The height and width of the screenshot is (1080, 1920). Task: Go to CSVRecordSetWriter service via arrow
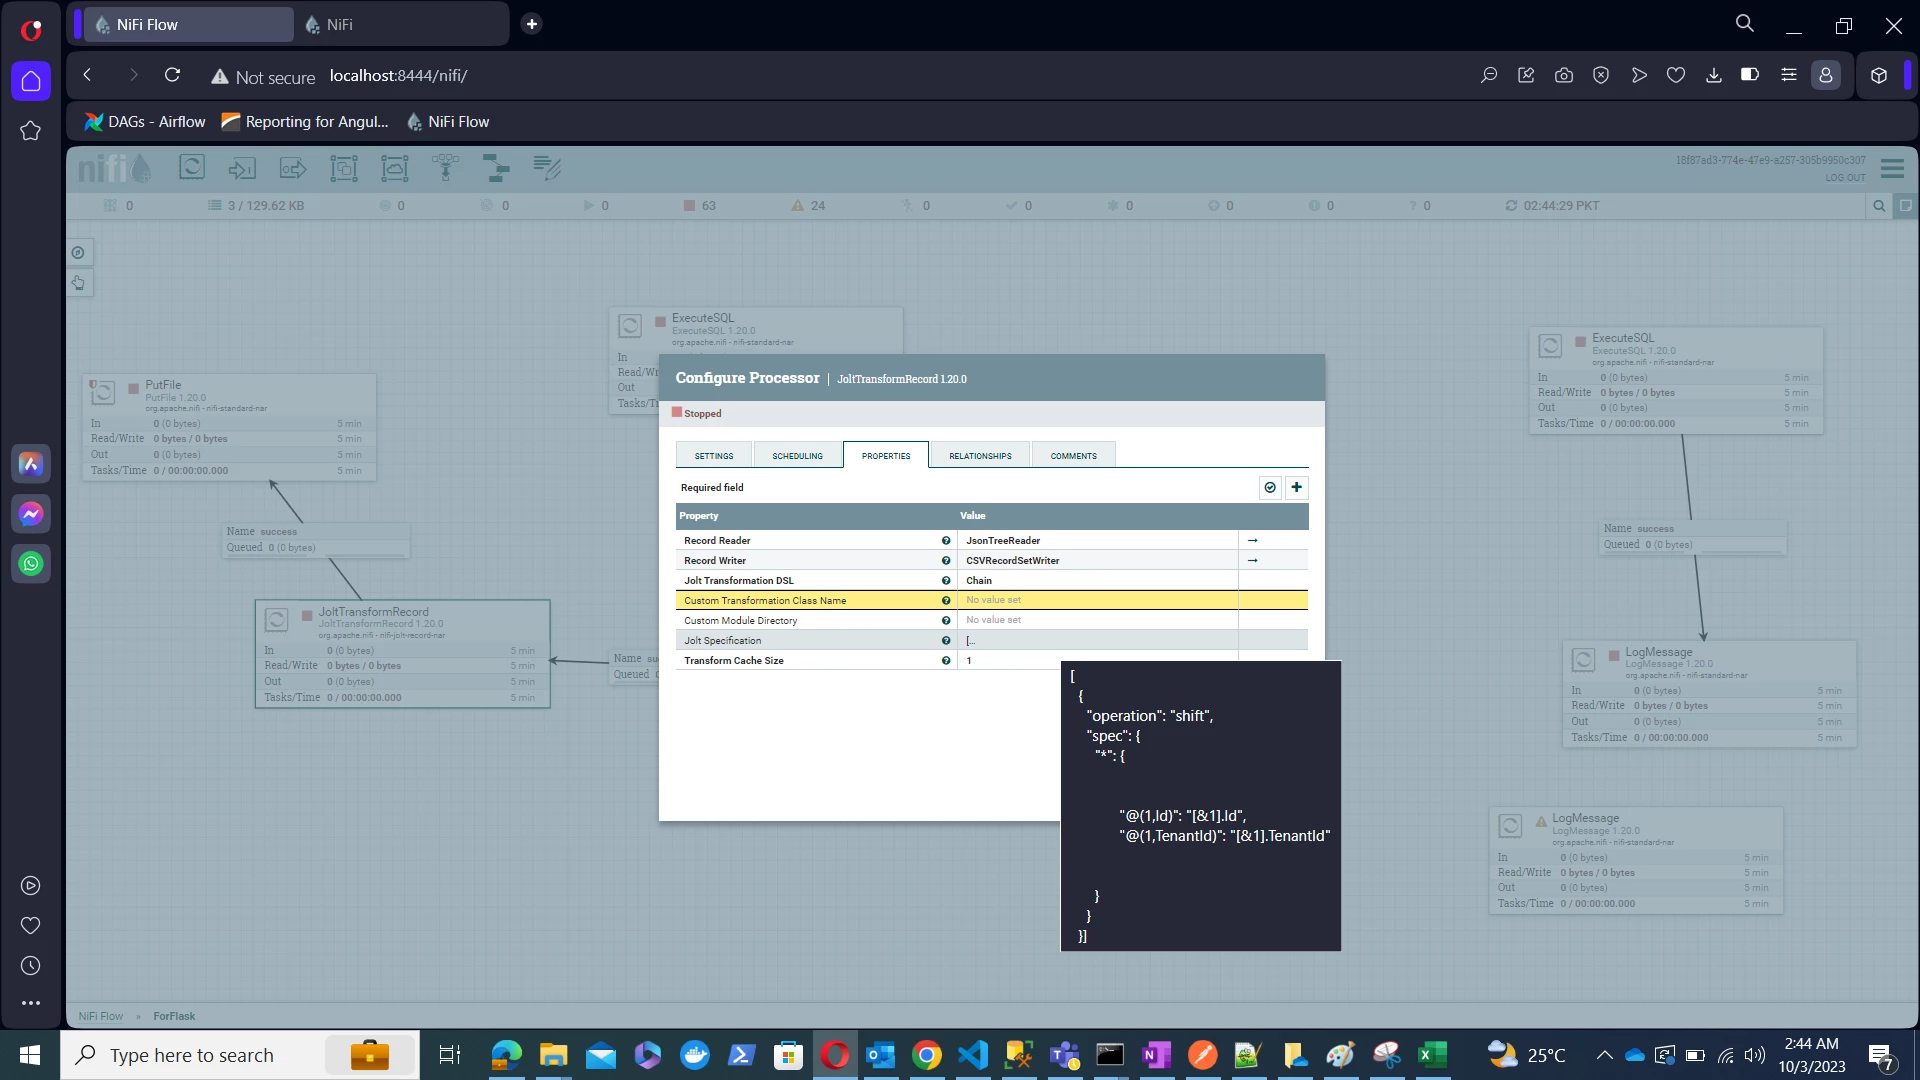click(1252, 560)
